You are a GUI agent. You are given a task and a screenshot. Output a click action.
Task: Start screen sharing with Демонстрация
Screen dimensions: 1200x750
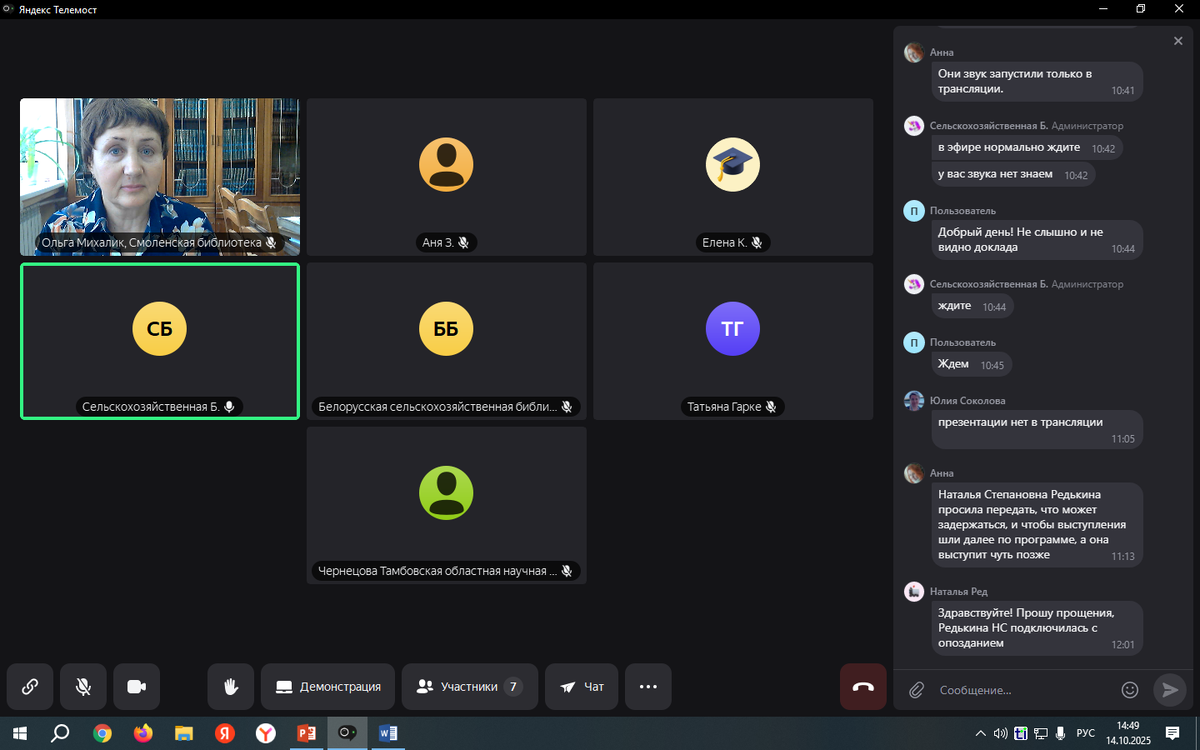click(x=328, y=687)
